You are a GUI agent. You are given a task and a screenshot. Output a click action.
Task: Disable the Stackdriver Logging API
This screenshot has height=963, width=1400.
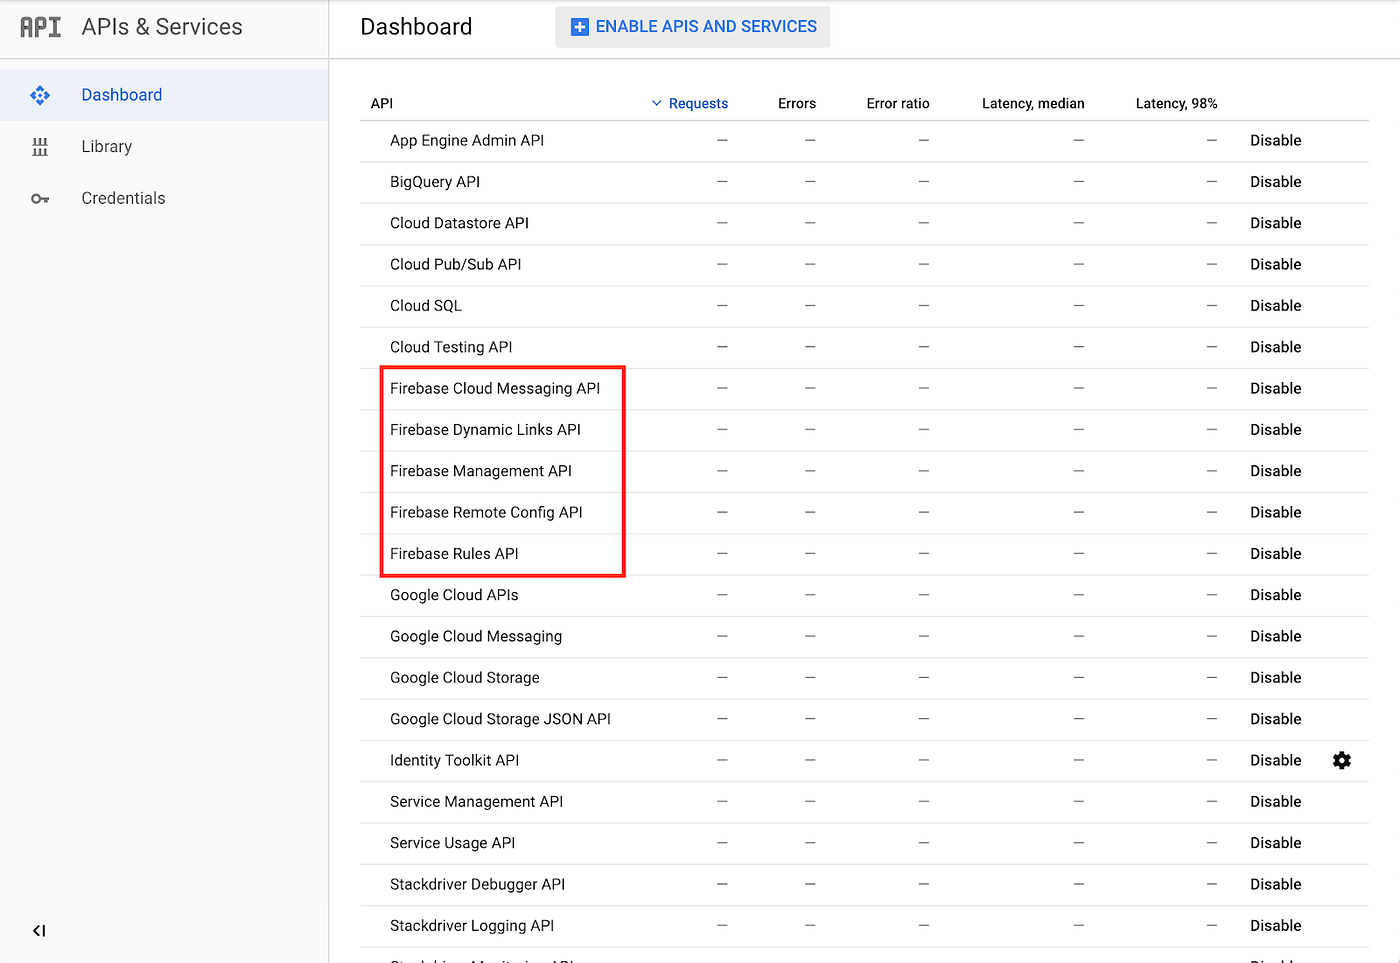[x=1276, y=925]
